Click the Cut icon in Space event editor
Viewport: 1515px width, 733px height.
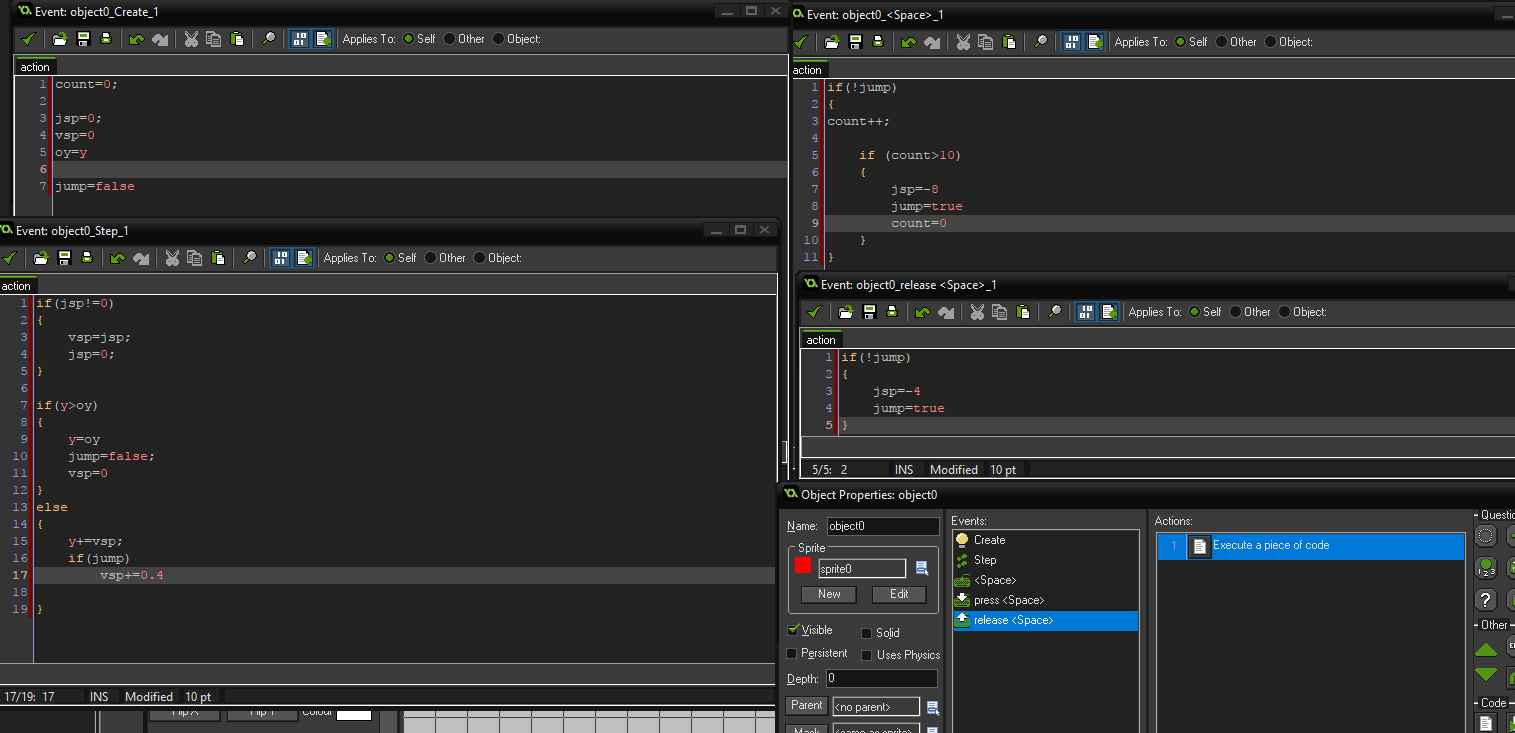[x=963, y=42]
